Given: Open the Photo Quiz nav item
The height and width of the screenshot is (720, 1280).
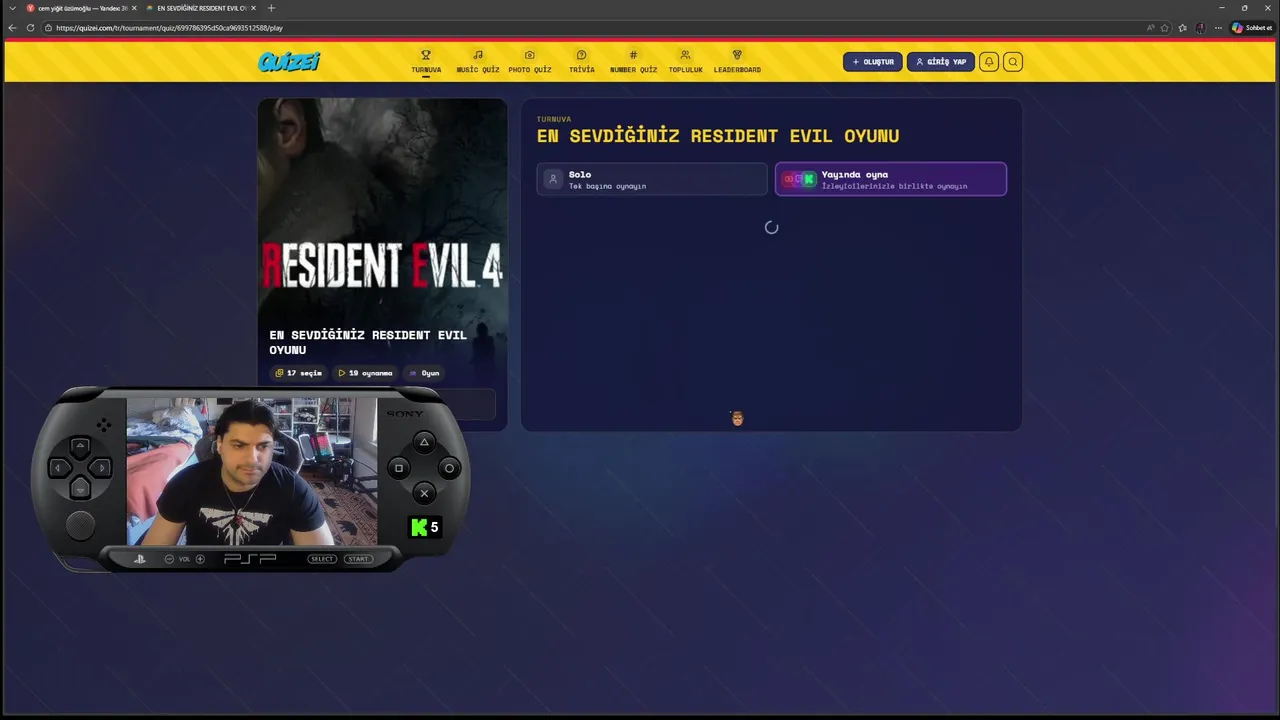Looking at the screenshot, I should 530,62.
